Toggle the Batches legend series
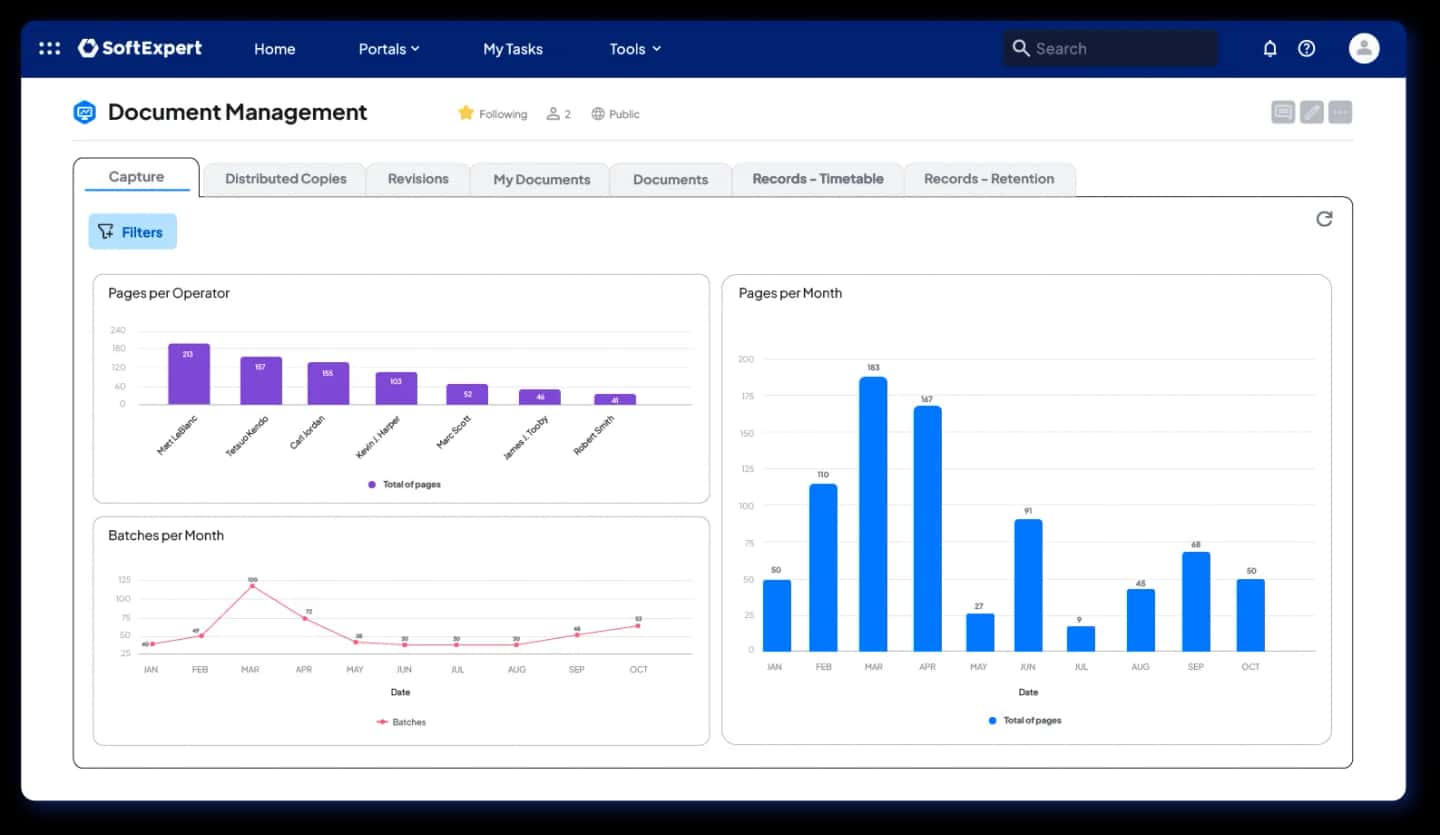The width and height of the screenshot is (1440, 835). click(401, 722)
